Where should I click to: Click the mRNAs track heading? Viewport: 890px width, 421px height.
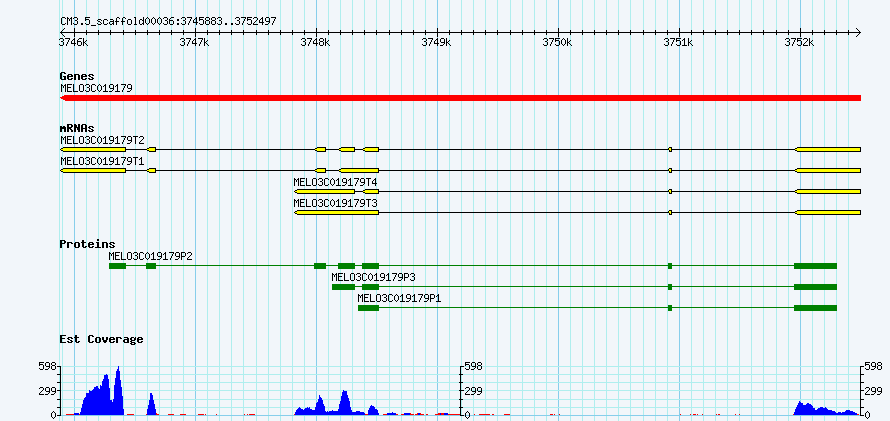click(77, 129)
